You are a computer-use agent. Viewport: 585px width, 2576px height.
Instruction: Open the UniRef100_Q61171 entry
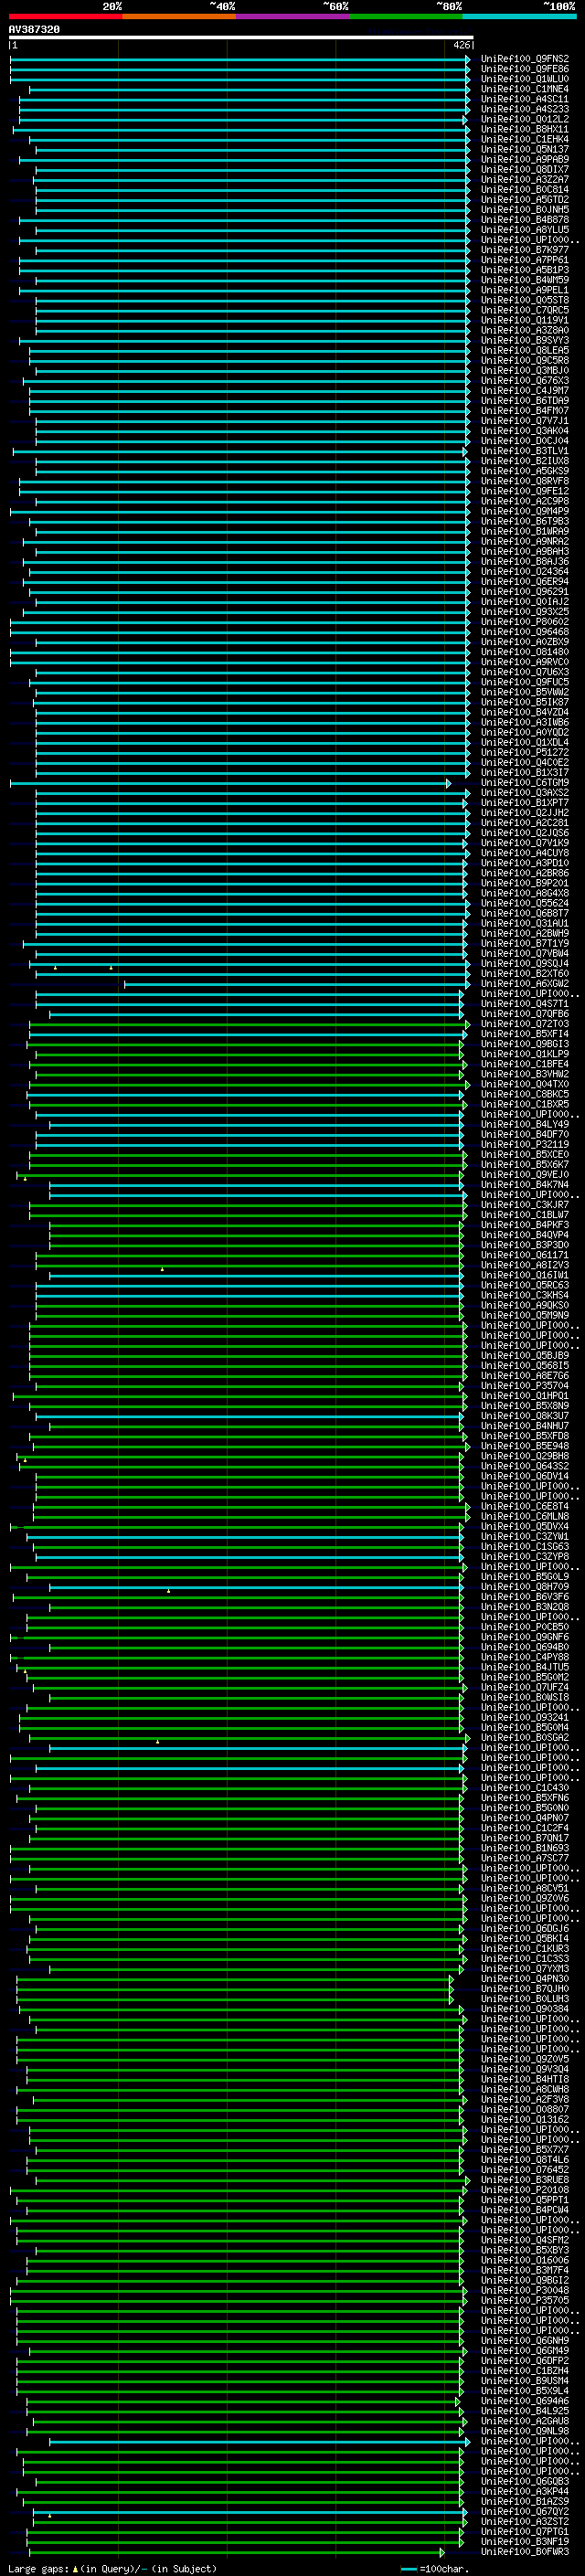[x=525, y=1255]
